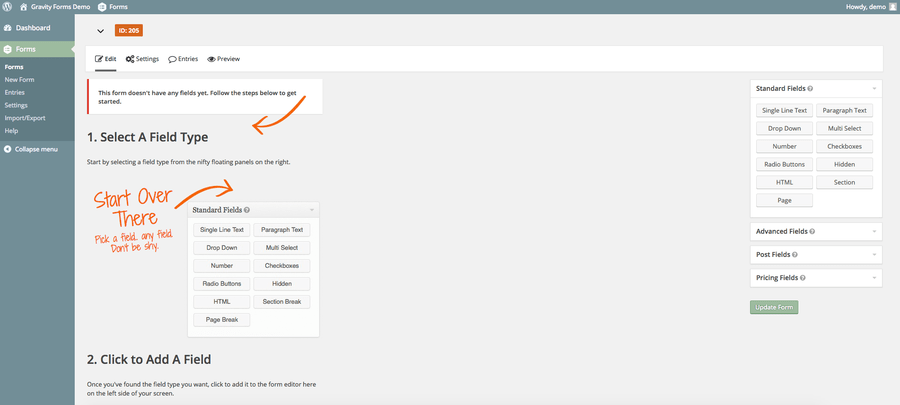This screenshot has width=900, height=405.
Task: Switch to the Entries tab
Action: coord(183,59)
